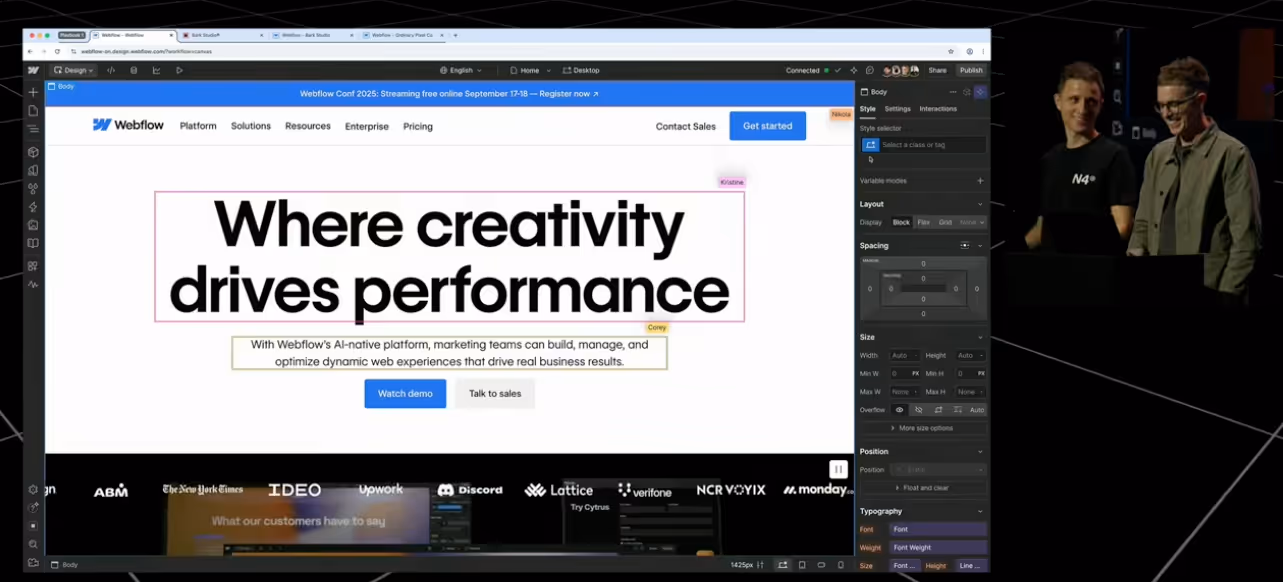The width and height of the screenshot is (1283, 582).
Task: Set Display to Flex
Action: coord(924,222)
